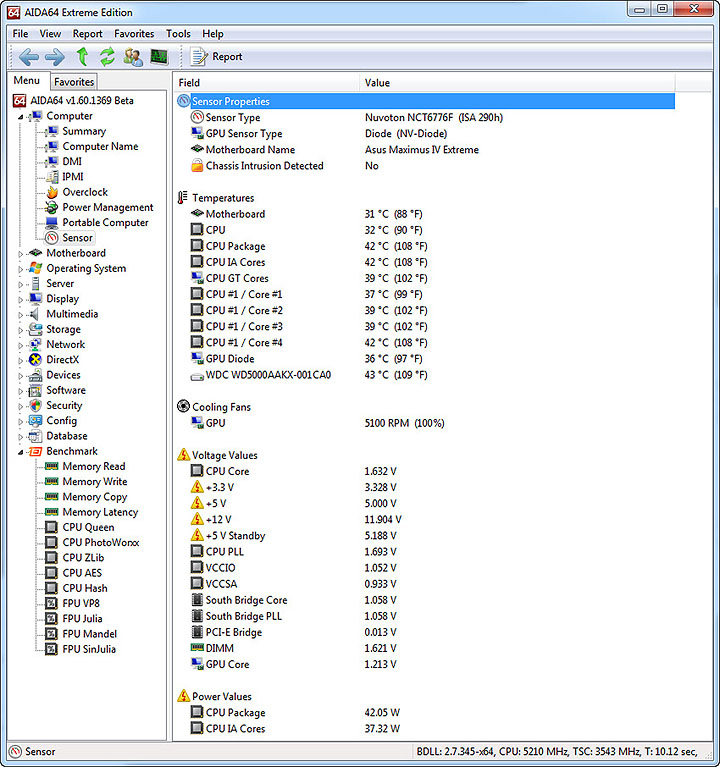Expand the Multimedia tree node
This screenshot has height=767, width=720.
pos(21,315)
